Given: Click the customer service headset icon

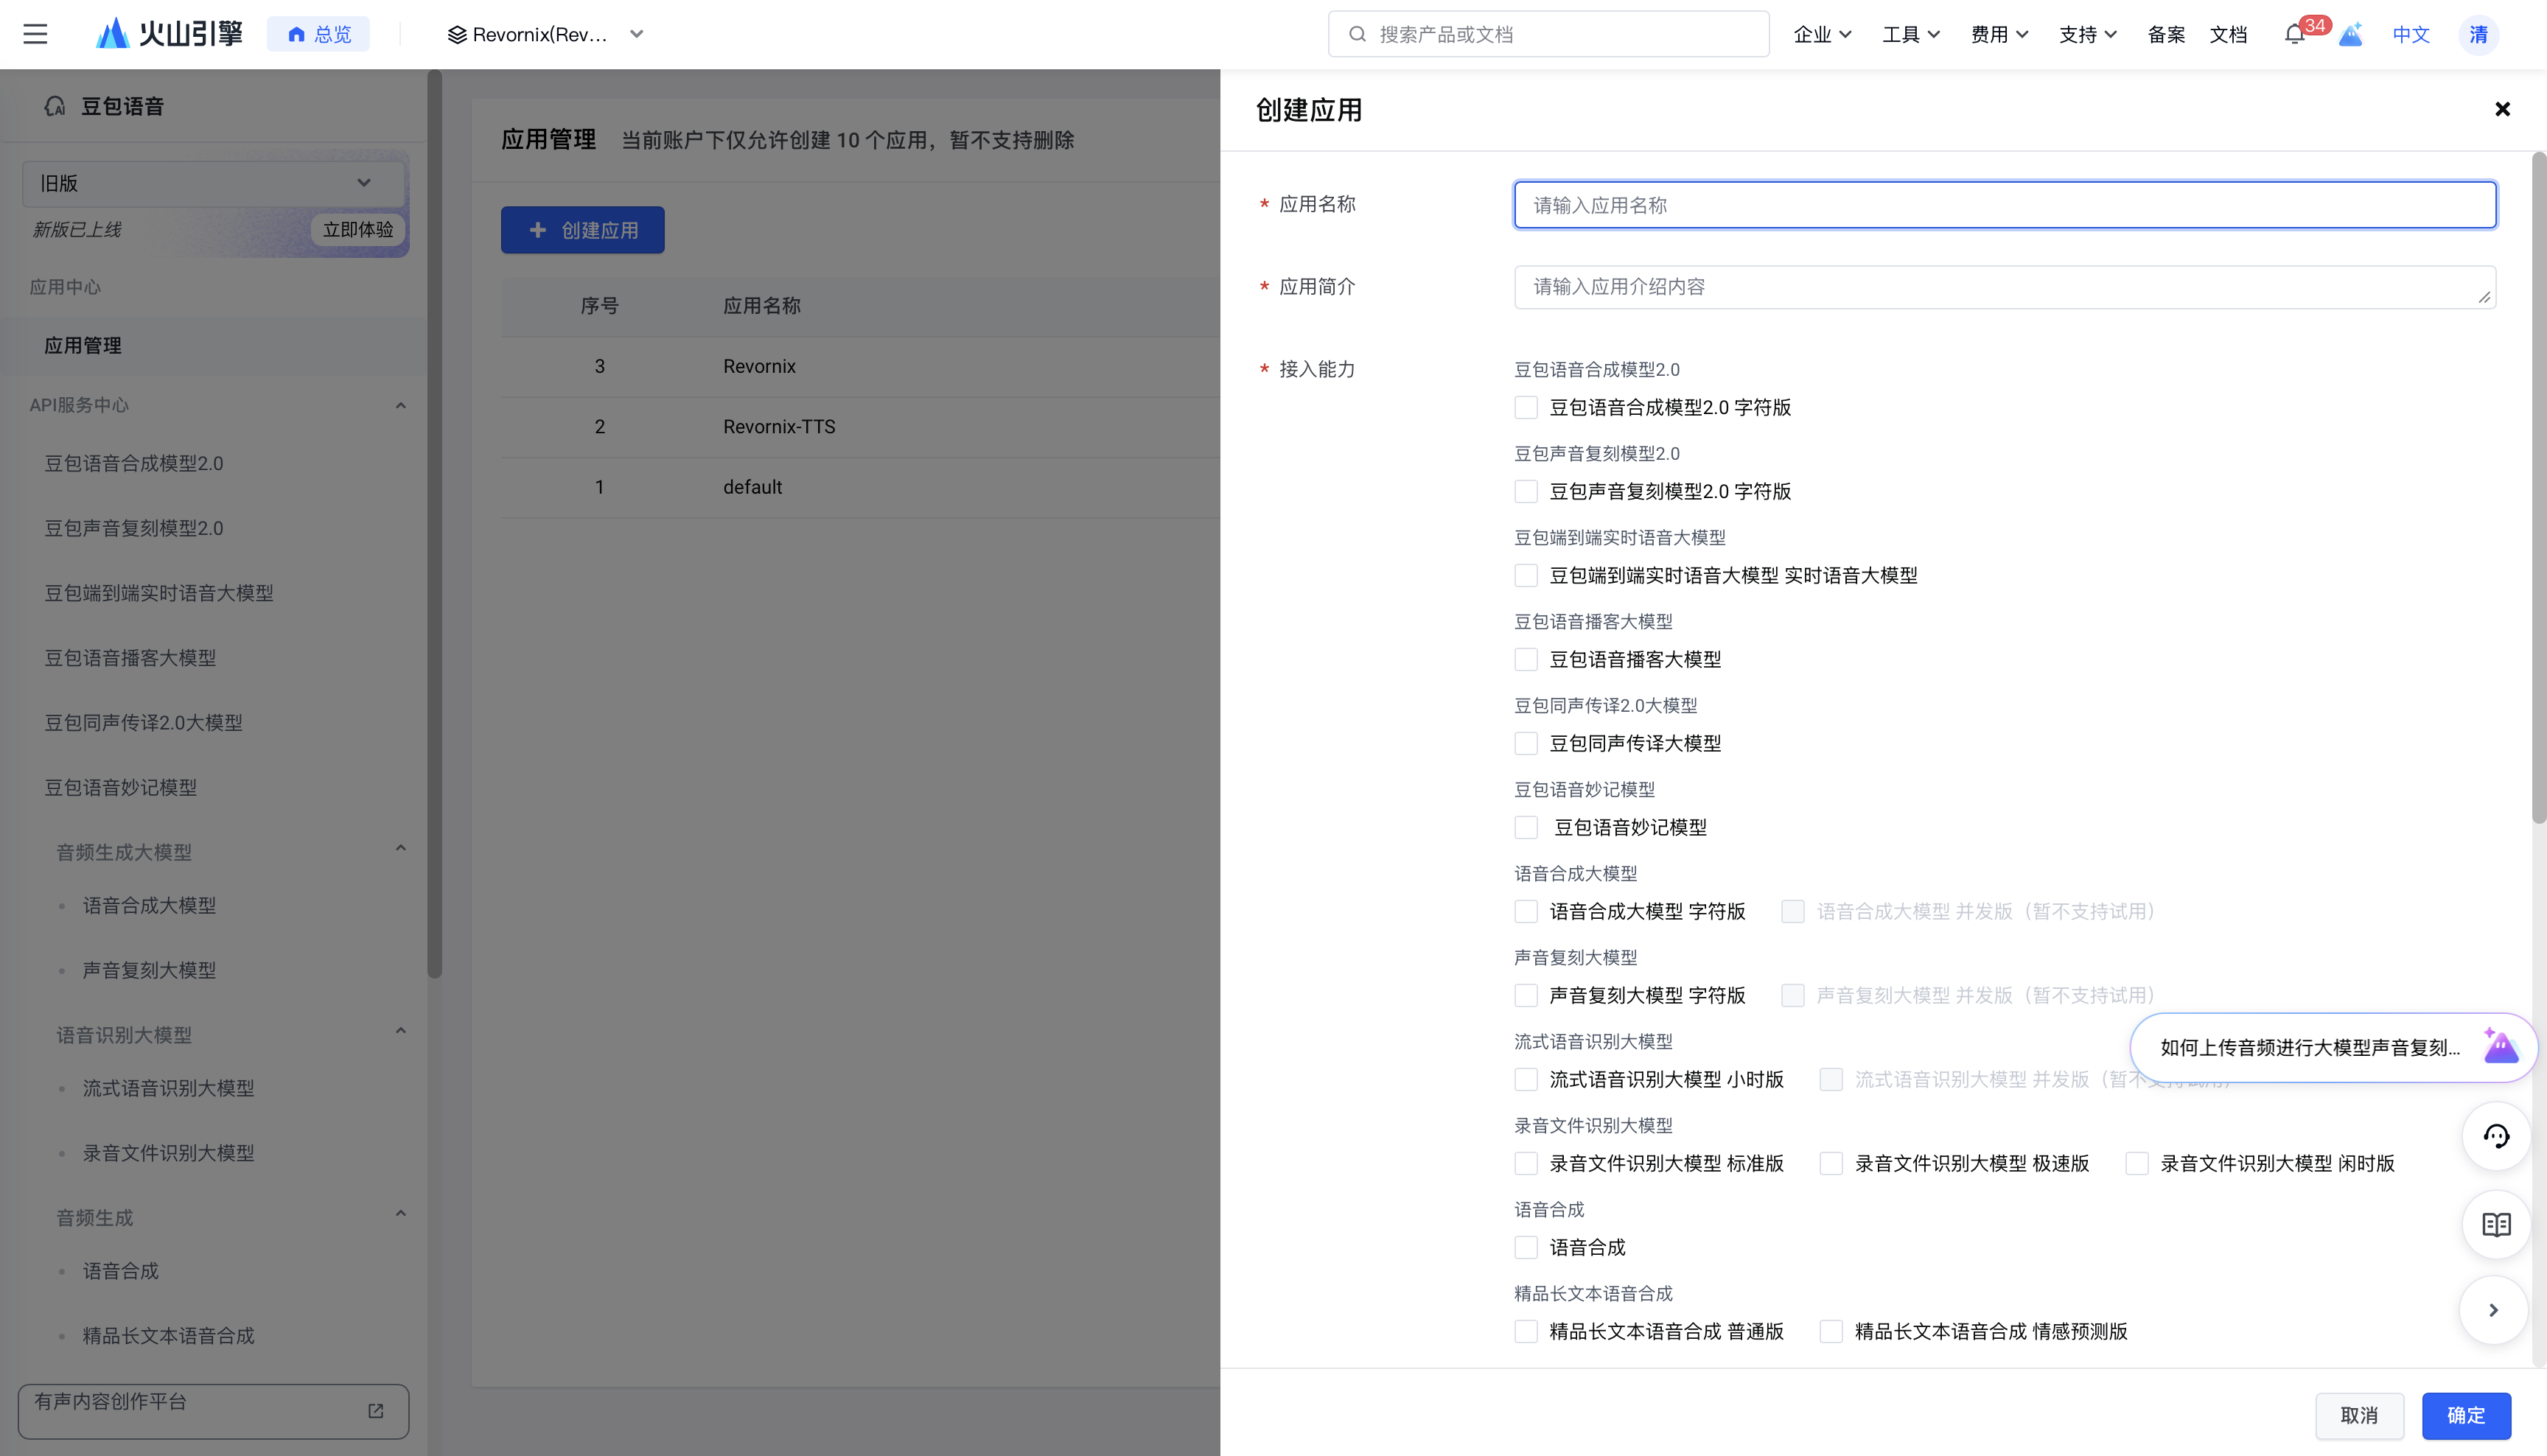Looking at the screenshot, I should coord(2496,1136).
